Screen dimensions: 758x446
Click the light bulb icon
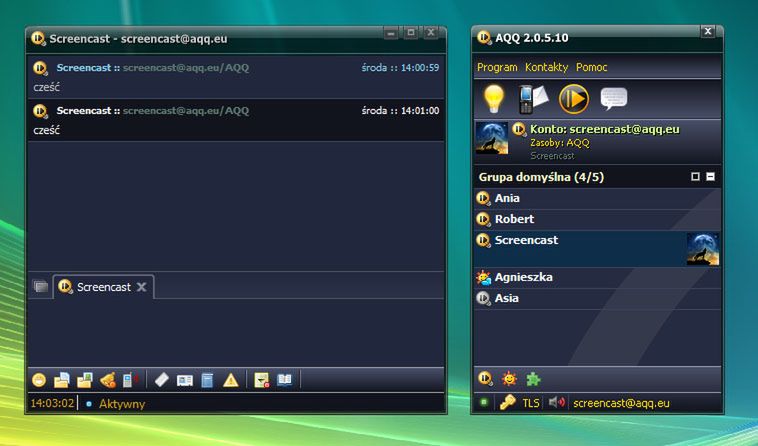coord(494,99)
